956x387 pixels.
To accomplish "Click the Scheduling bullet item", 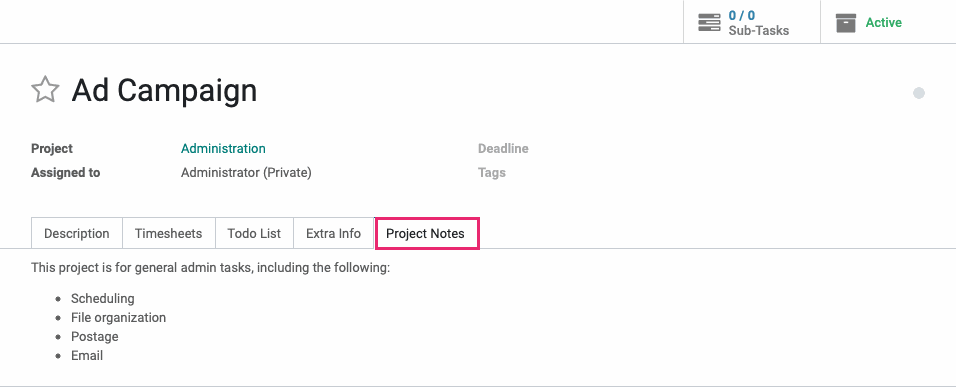I will pyautogui.click(x=102, y=299).
